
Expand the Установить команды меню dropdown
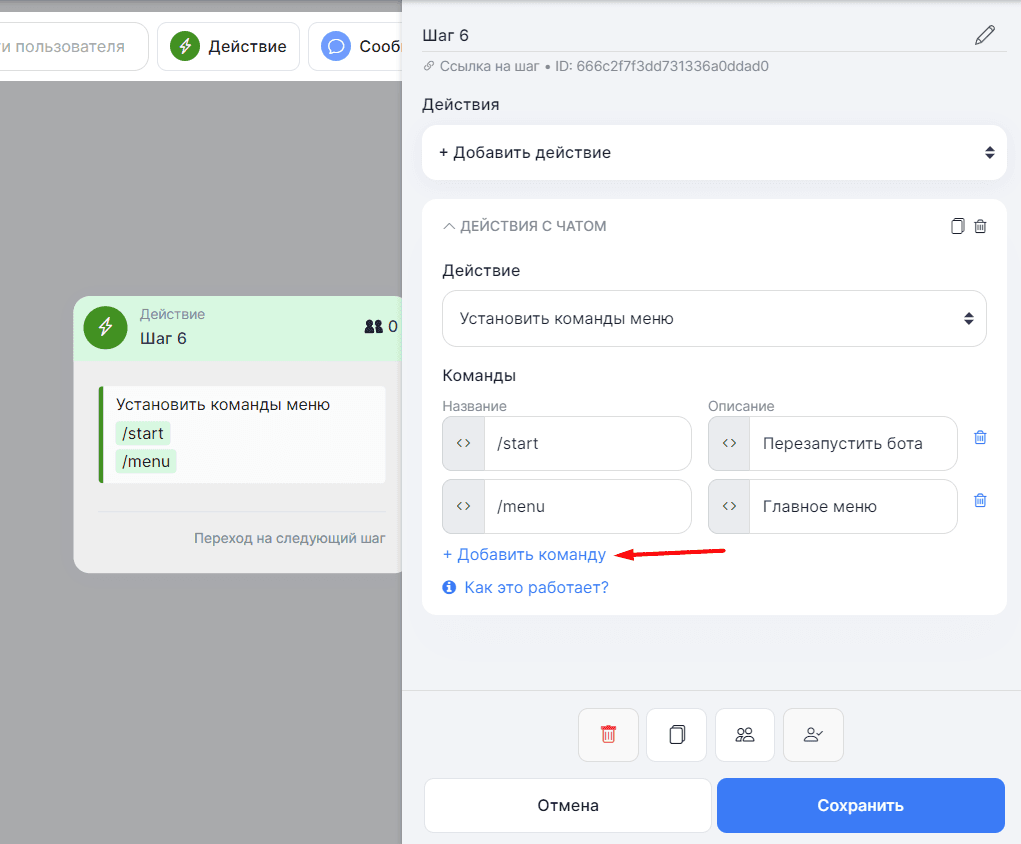(714, 319)
